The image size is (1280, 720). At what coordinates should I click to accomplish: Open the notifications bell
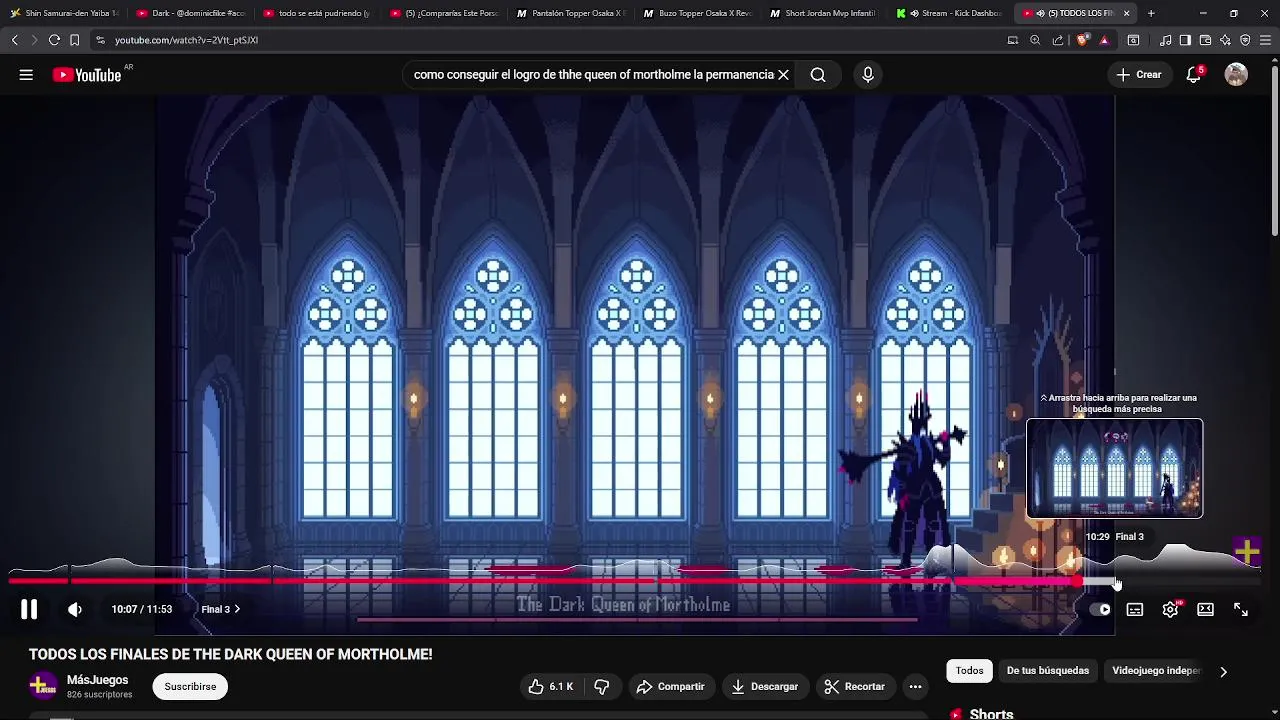[1194, 75]
